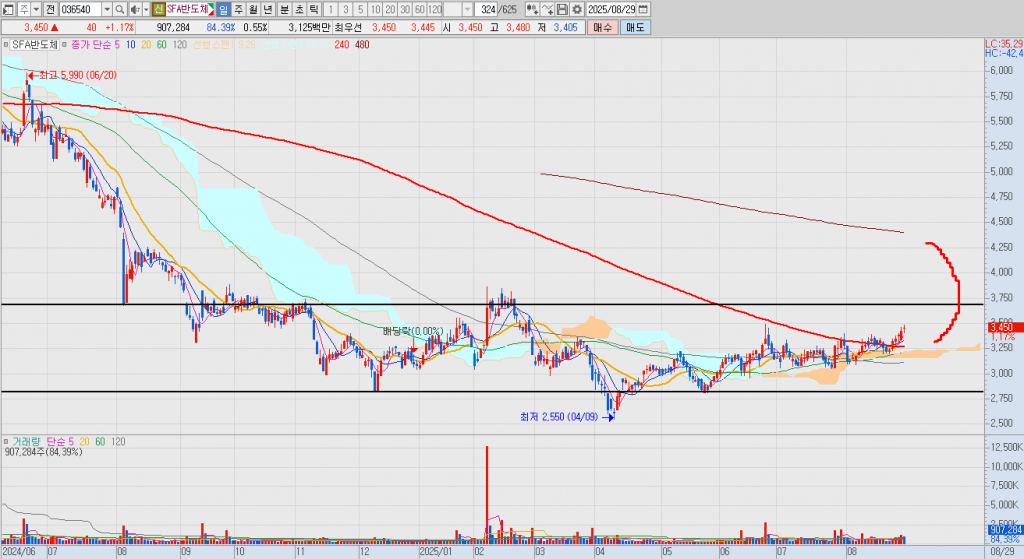
Task: Click the 거래량 volume panel square marker
Action: coord(5,440)
